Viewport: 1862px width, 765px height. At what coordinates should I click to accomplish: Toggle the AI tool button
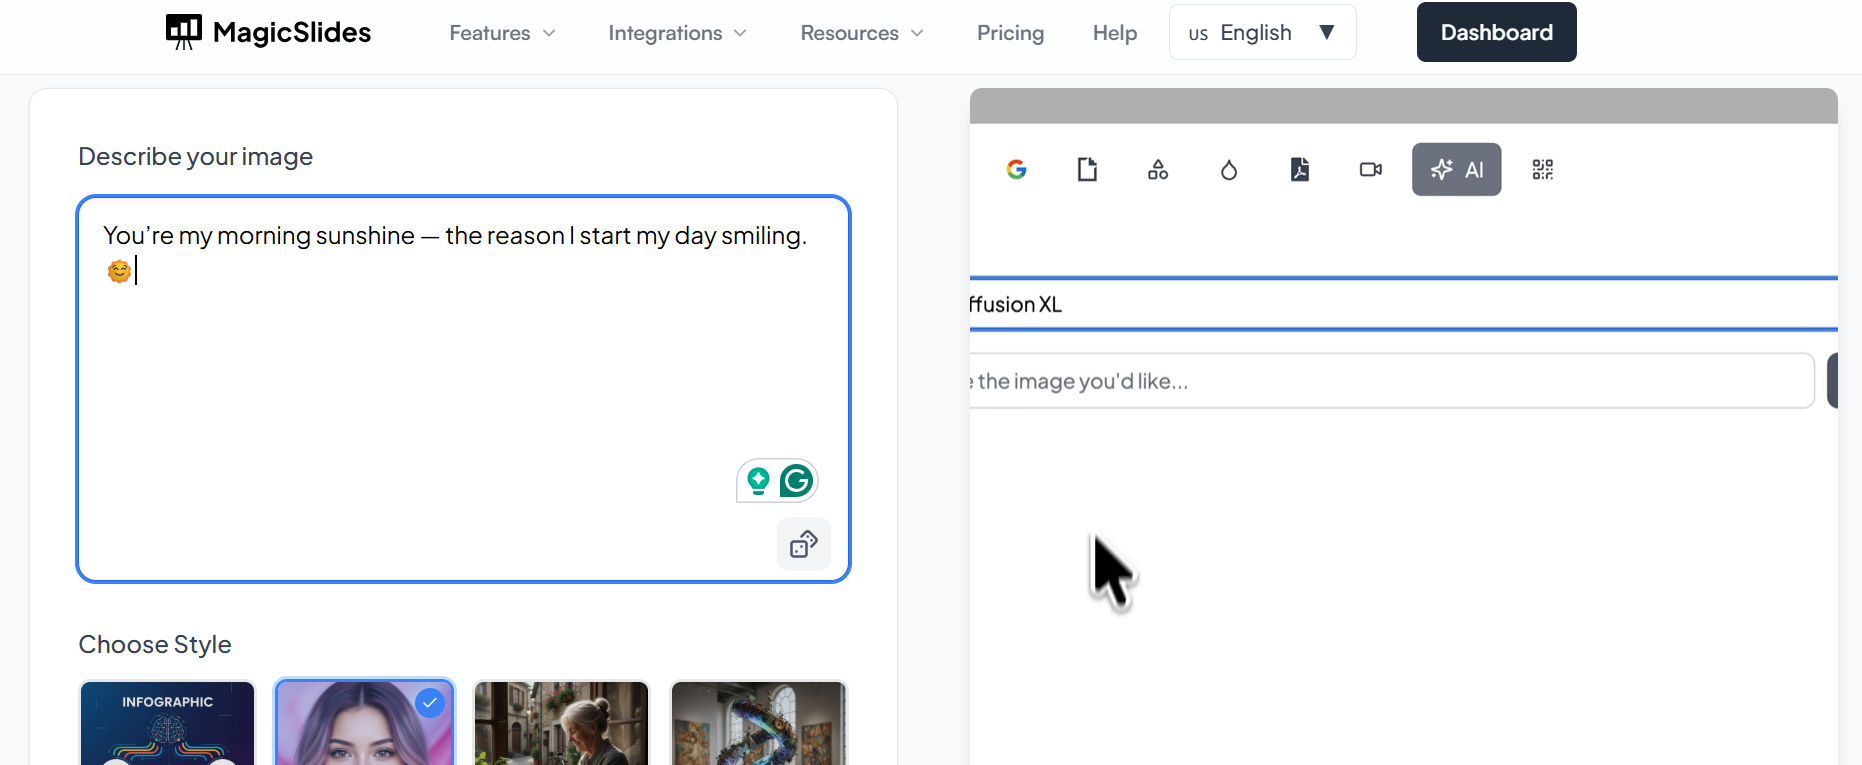(x=1456, y=170)
